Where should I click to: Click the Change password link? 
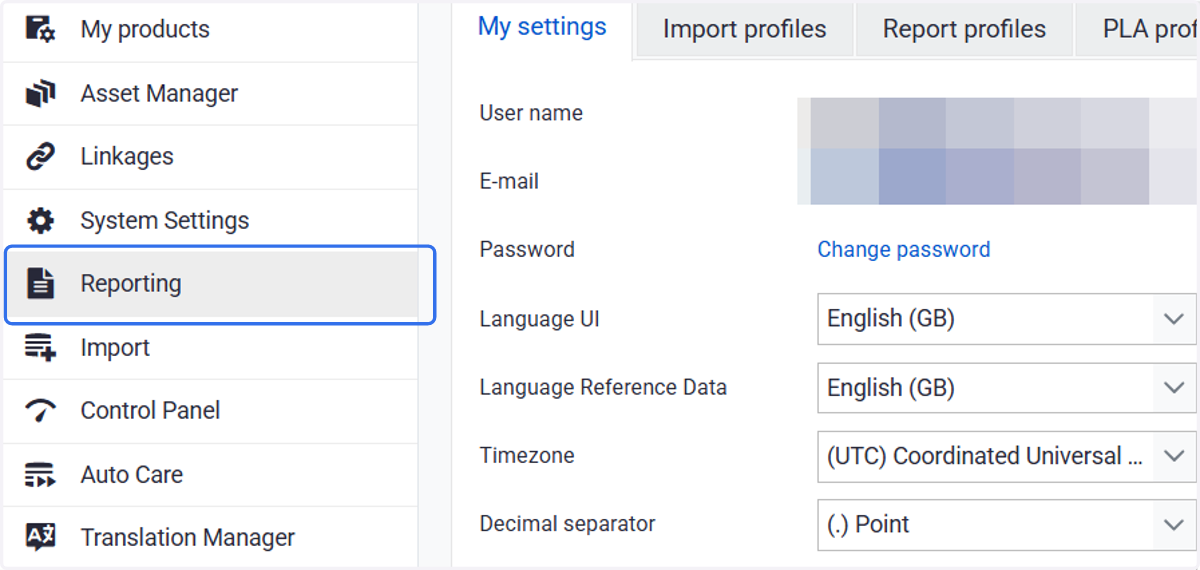[x=904, y=250]
